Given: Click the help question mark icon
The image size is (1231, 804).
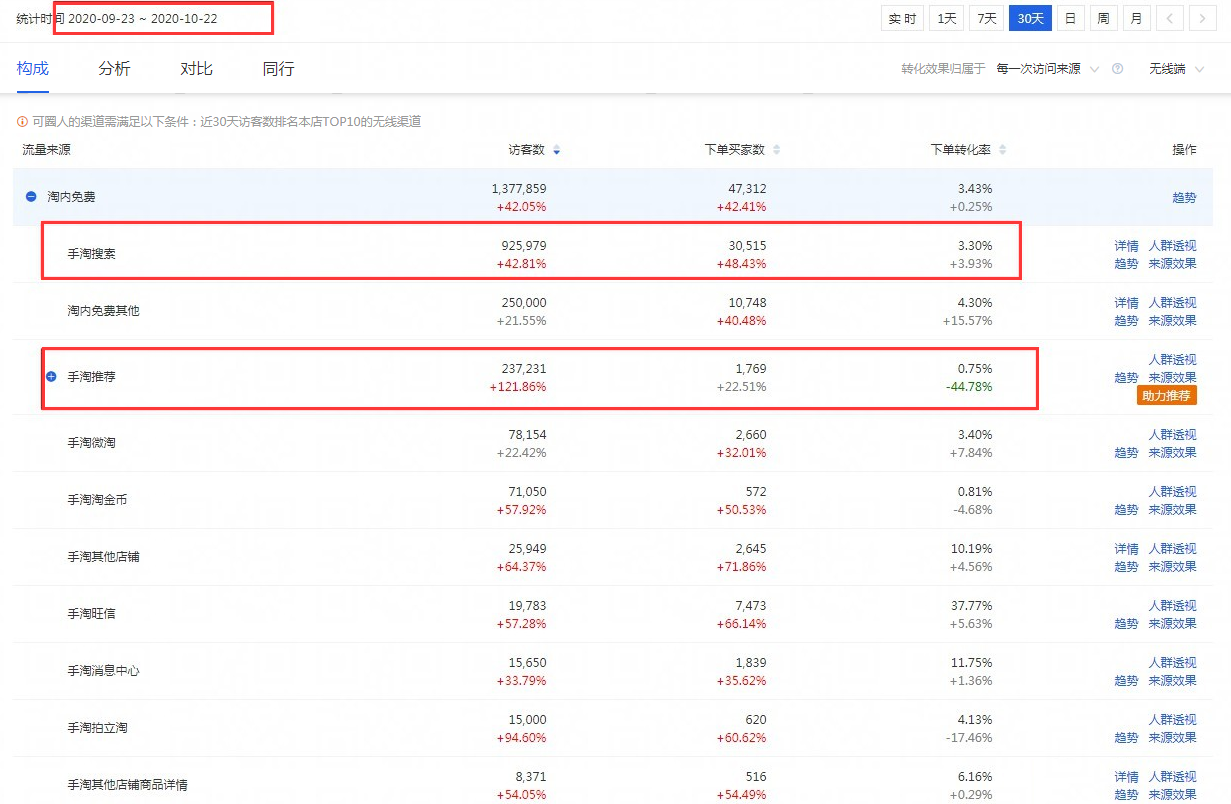Looking at the screenshot, I should click(x=1117, y=69).
